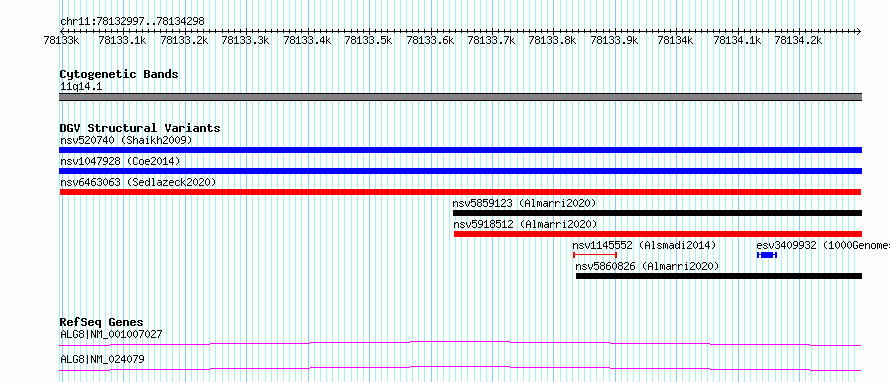The image size is (890, 382).
Task: Open the nsv5859123 (Almarri2020) black bar
Action: point(657,213)
